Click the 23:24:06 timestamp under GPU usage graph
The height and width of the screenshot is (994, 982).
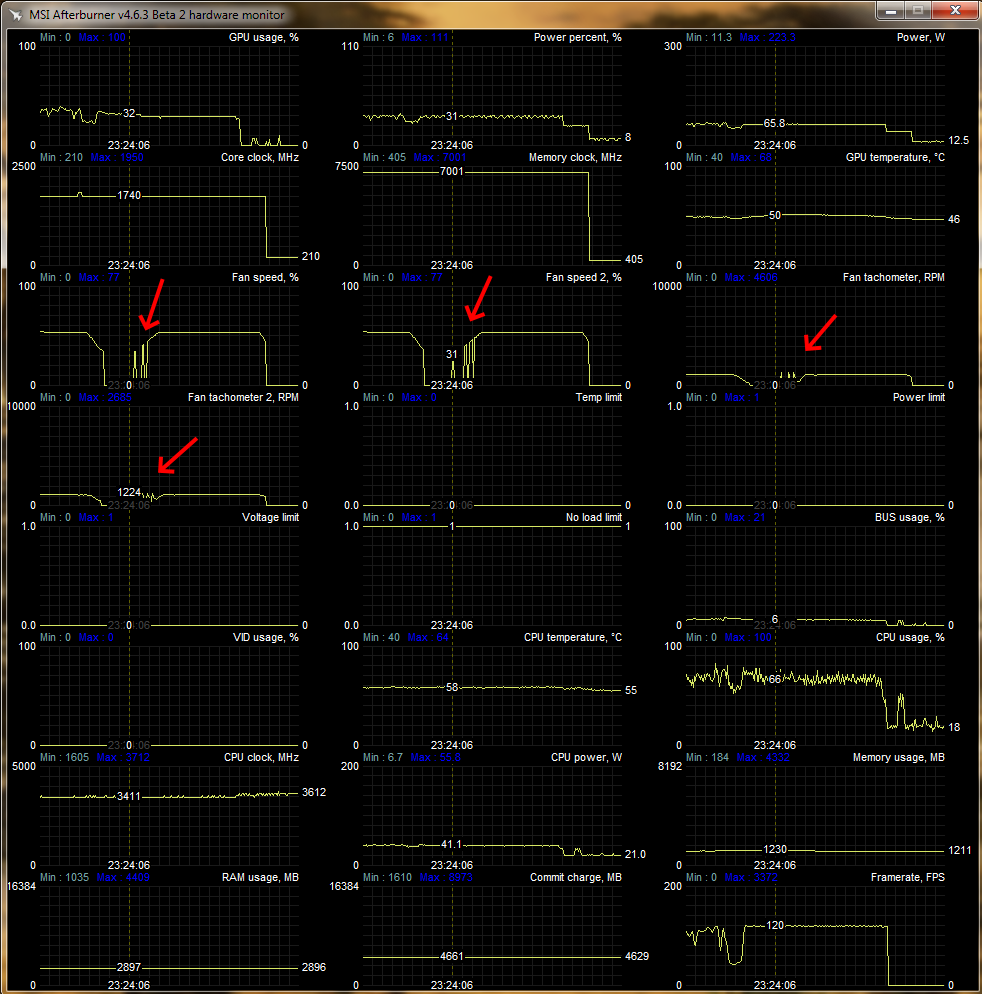129,145
